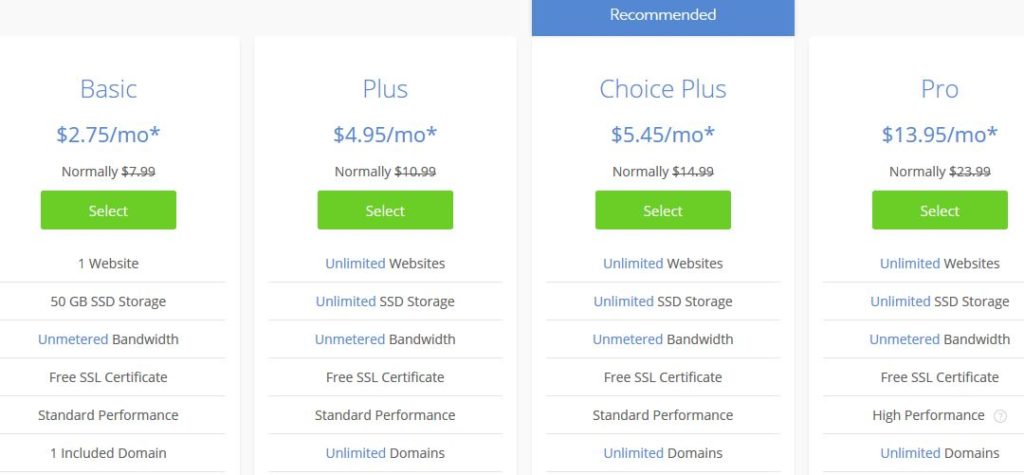Viewport: 1024px width, 475px height.
Task: Click the Pro plan heading
Action: click(940, 89)
